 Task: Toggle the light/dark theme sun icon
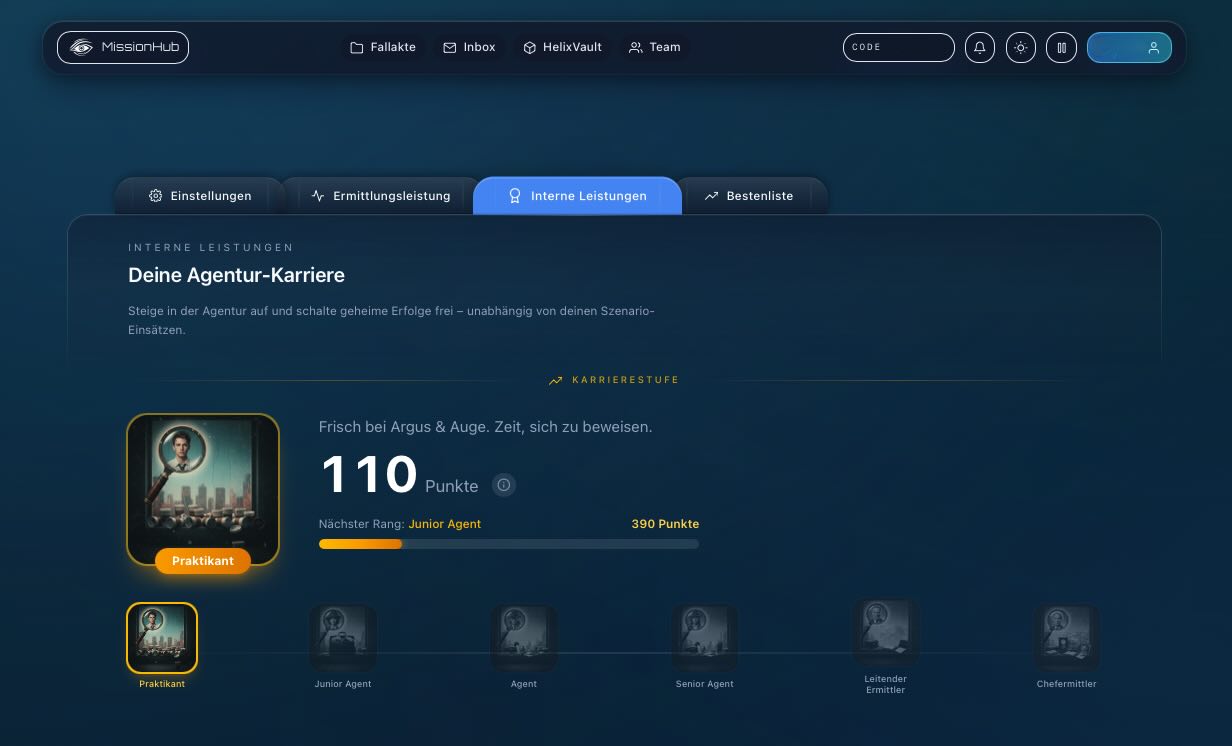pyautogui.click(x=1020, y=48)
